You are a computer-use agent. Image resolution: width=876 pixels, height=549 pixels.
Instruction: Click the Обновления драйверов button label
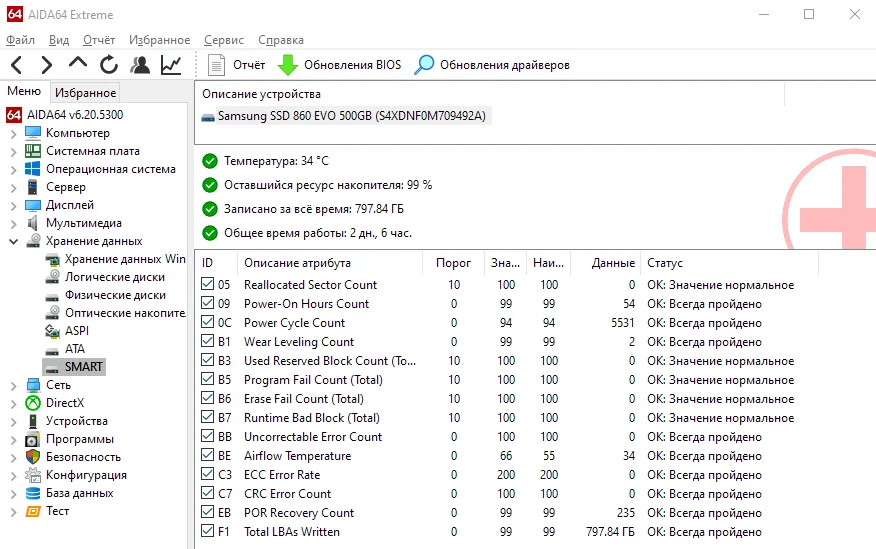pyautogui.click(x=504, y=65)
